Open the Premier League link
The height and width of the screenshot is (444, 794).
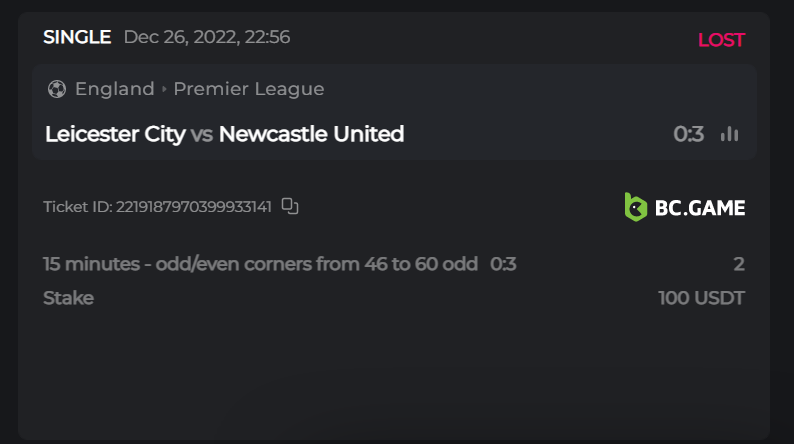pos(249,89)
